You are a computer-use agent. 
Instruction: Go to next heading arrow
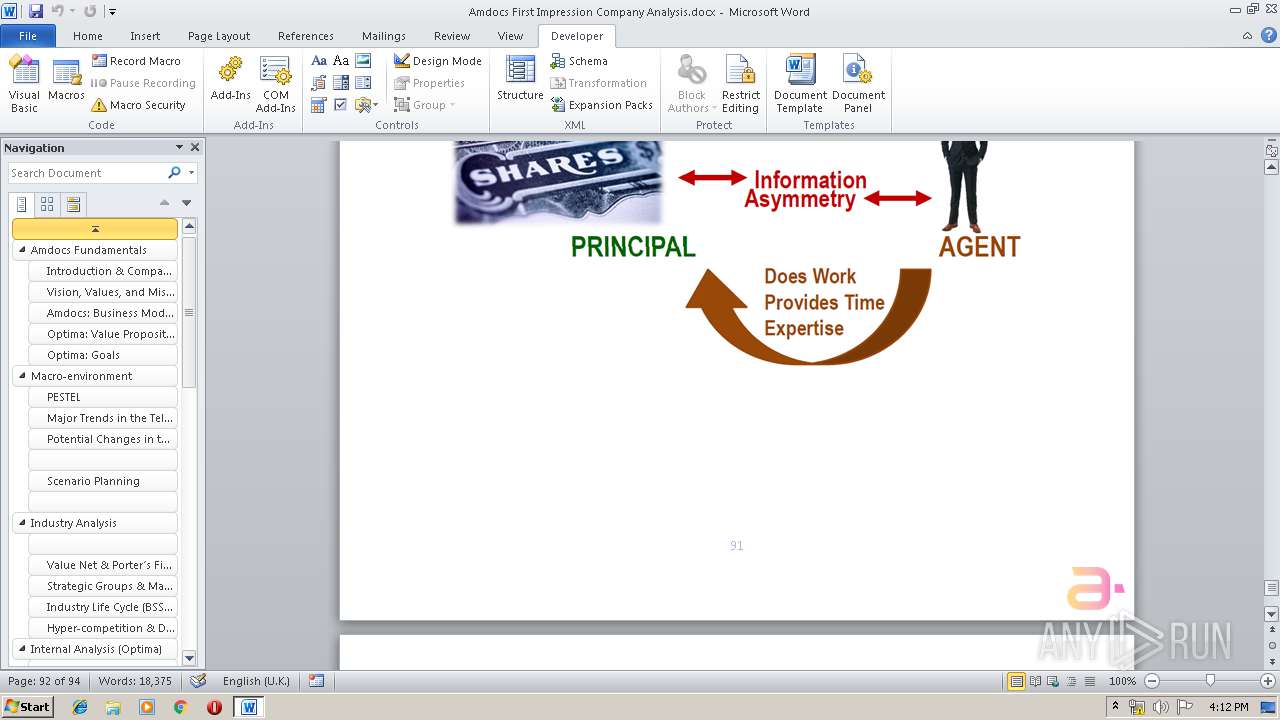pos(186,203)
